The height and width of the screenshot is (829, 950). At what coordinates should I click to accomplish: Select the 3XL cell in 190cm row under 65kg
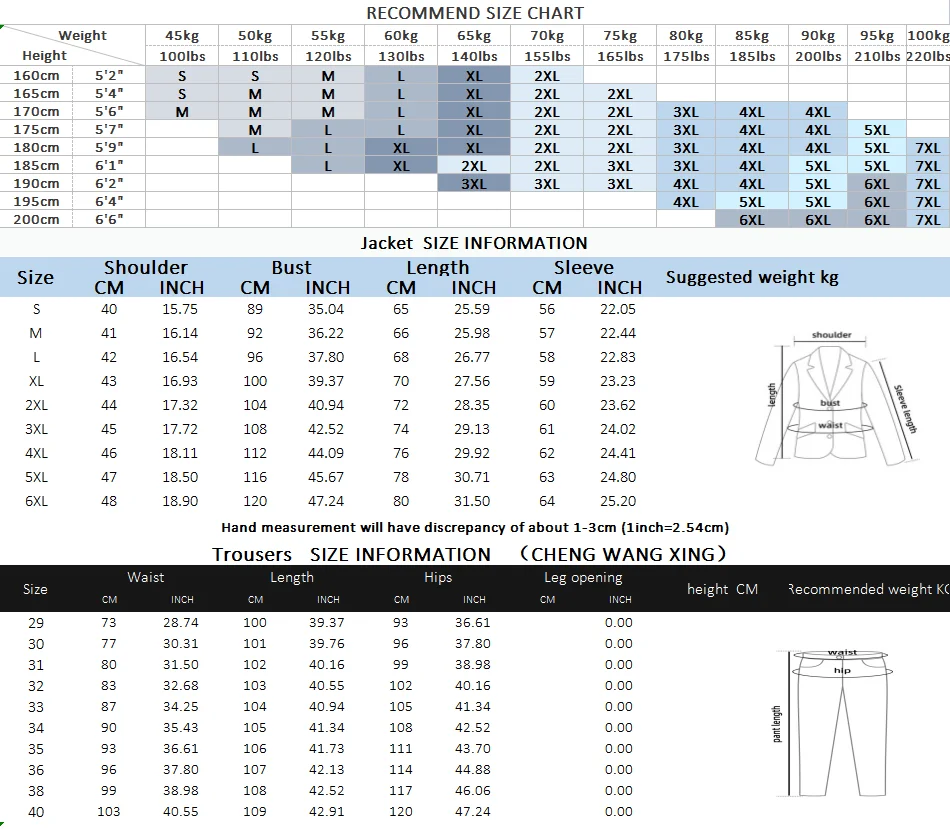[474, 184]
